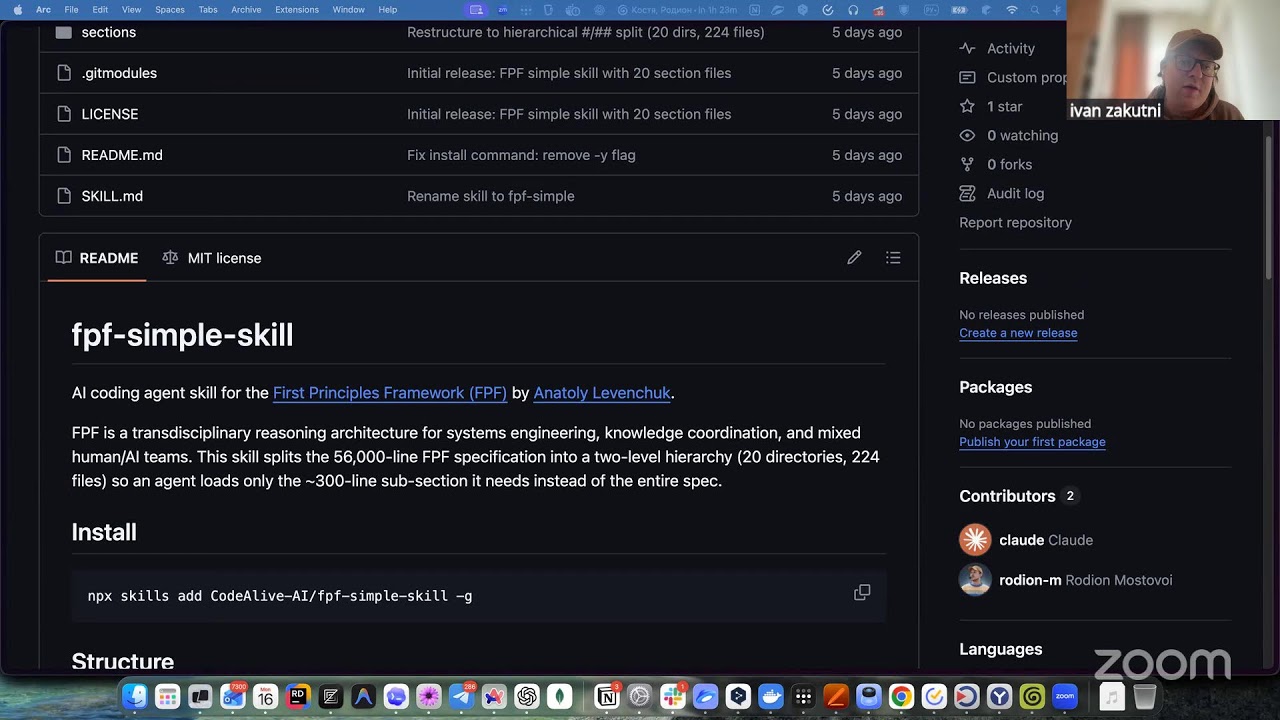Open Notion from the Dock
The height and width of the screenshot is (720, 1280).
point(607,697)
